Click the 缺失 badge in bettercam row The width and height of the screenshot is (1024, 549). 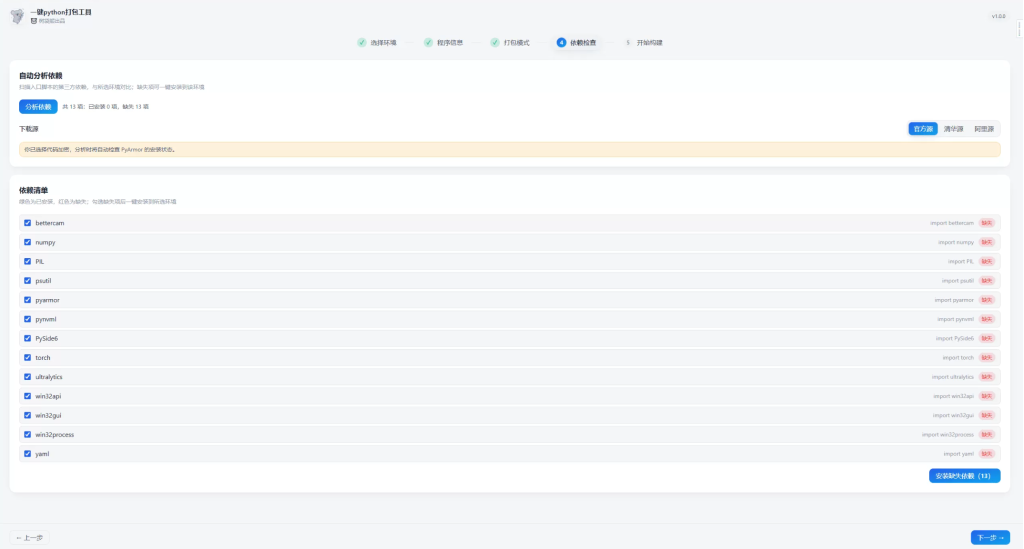[x=987, y=223]
